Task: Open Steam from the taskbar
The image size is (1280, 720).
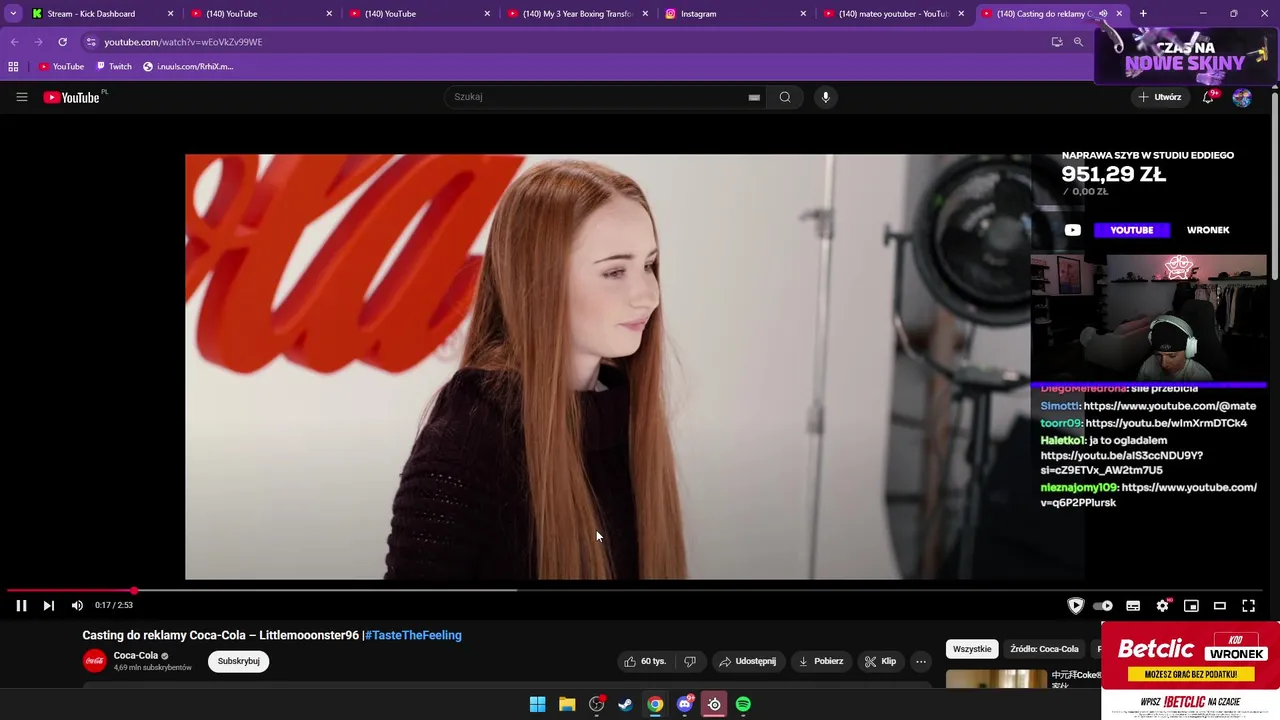Action: click(x=625, y=704)
